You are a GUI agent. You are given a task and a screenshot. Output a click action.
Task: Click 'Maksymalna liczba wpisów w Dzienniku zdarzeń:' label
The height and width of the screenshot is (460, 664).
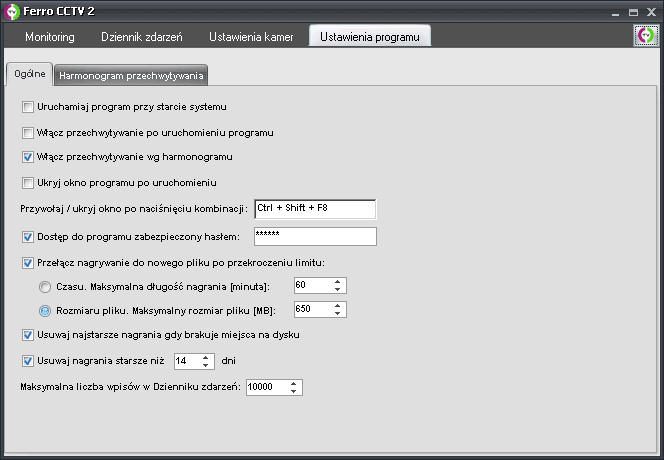coord(130,387)
